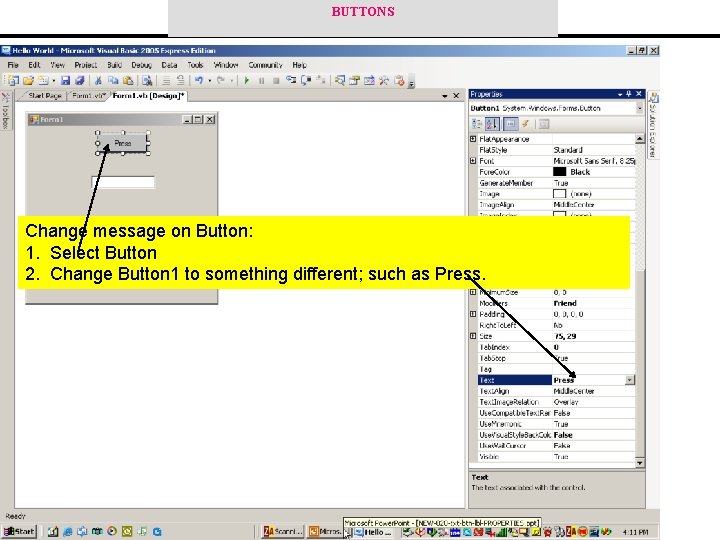Viewport: 720px width, 540px height.
Task: Expand the Font property node
Action: (473, 161)
